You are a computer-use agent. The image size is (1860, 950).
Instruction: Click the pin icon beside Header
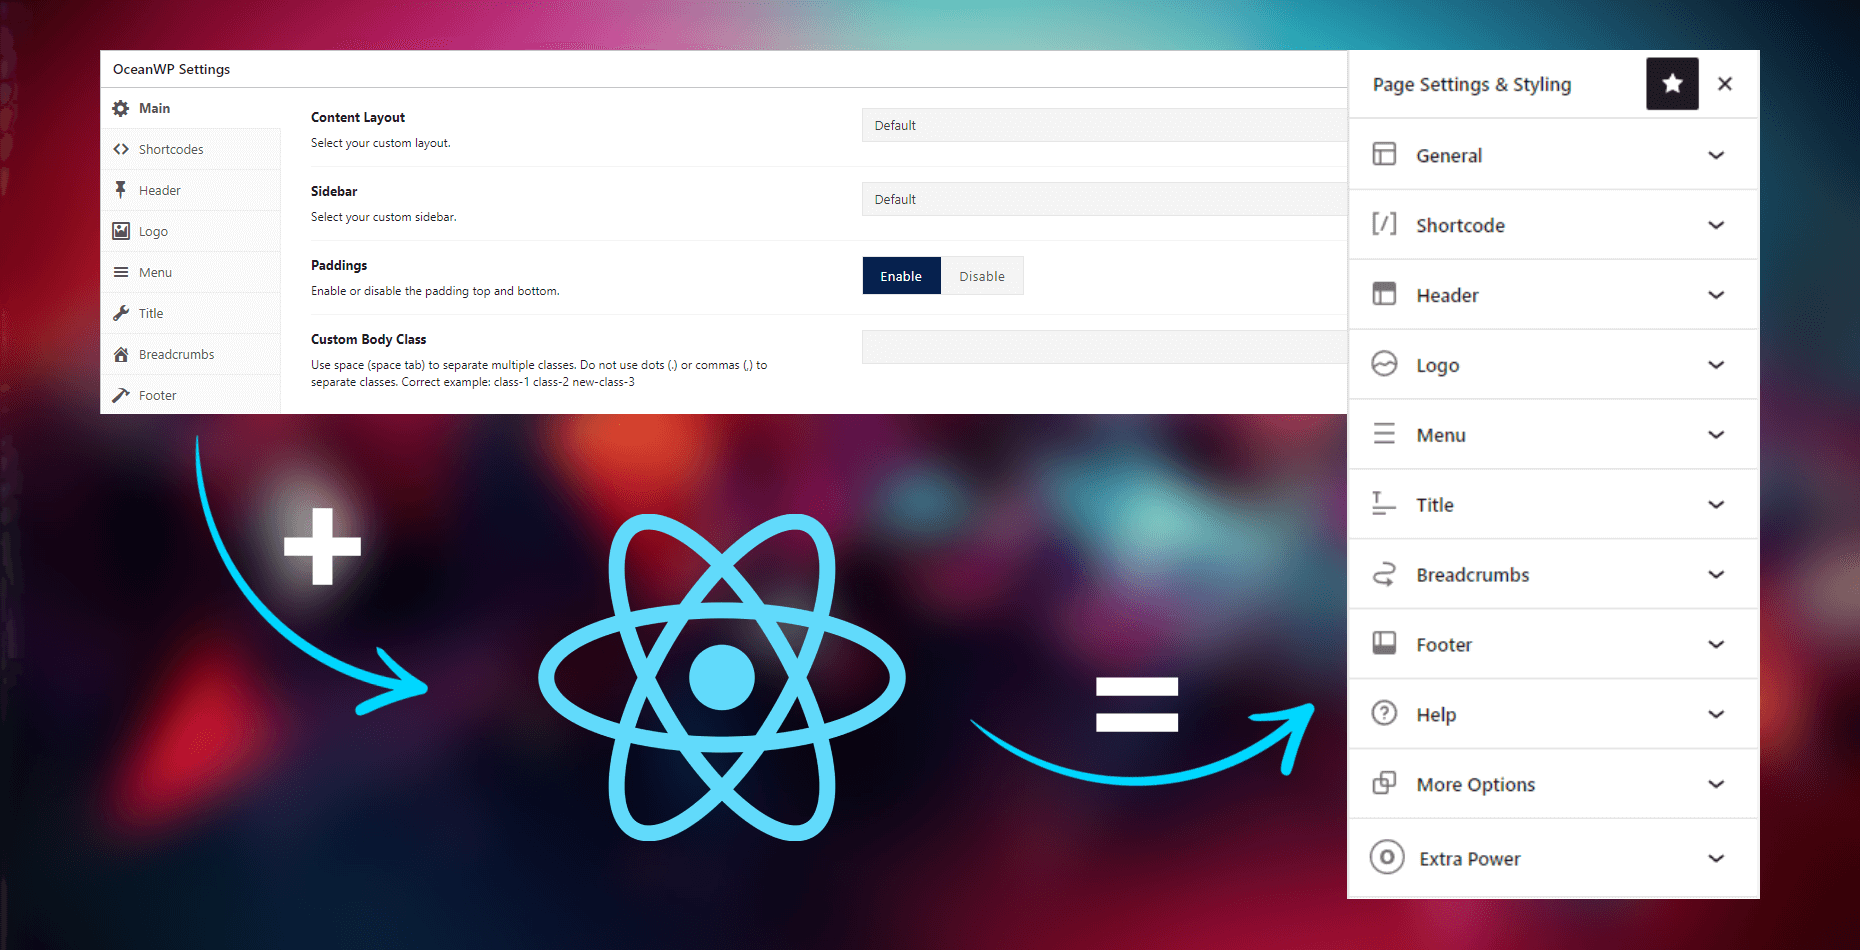(x=121, y=190)
